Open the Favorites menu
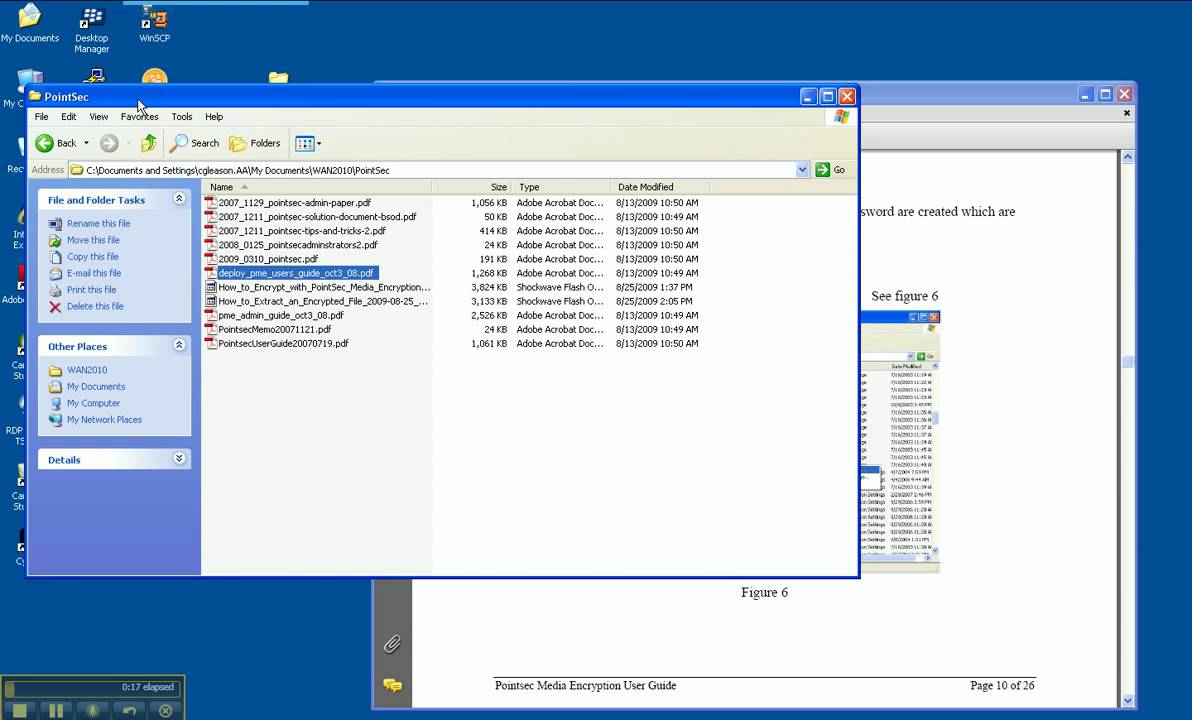The image size is (1192, 720). [x=139, y=116]
